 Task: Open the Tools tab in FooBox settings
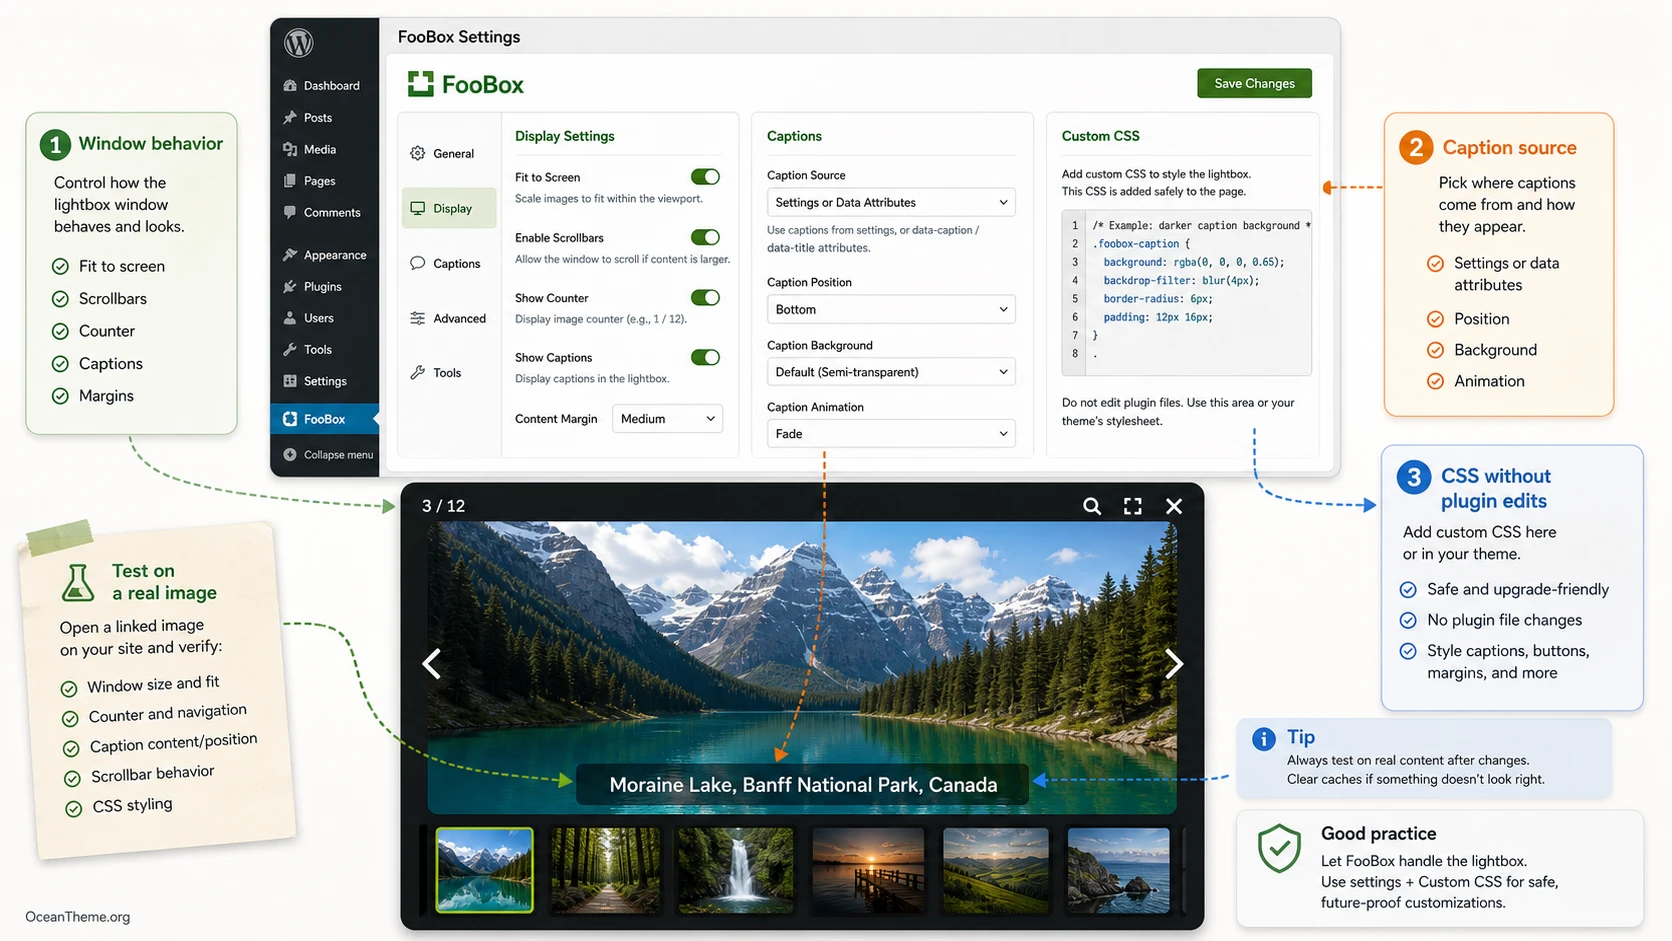pyautogui.click(x=449, y=373)
